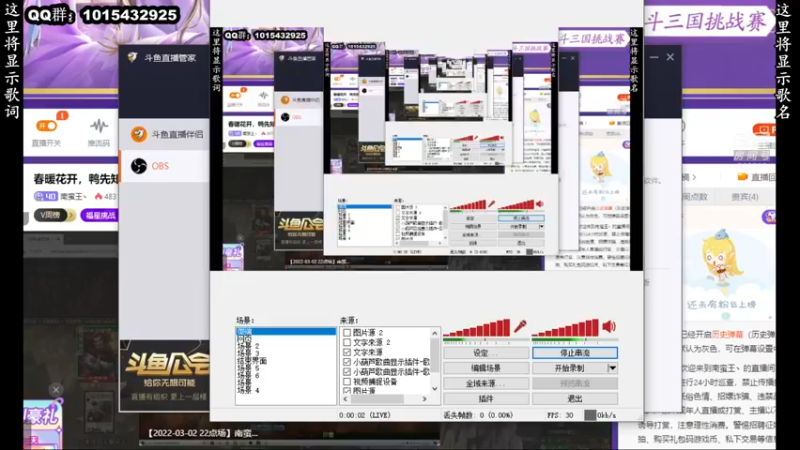Screen dimensions: 800x450
Task: Click the 丢失帧数 dropped frames status
Action: pyautogui.click(x=478, y=415)
